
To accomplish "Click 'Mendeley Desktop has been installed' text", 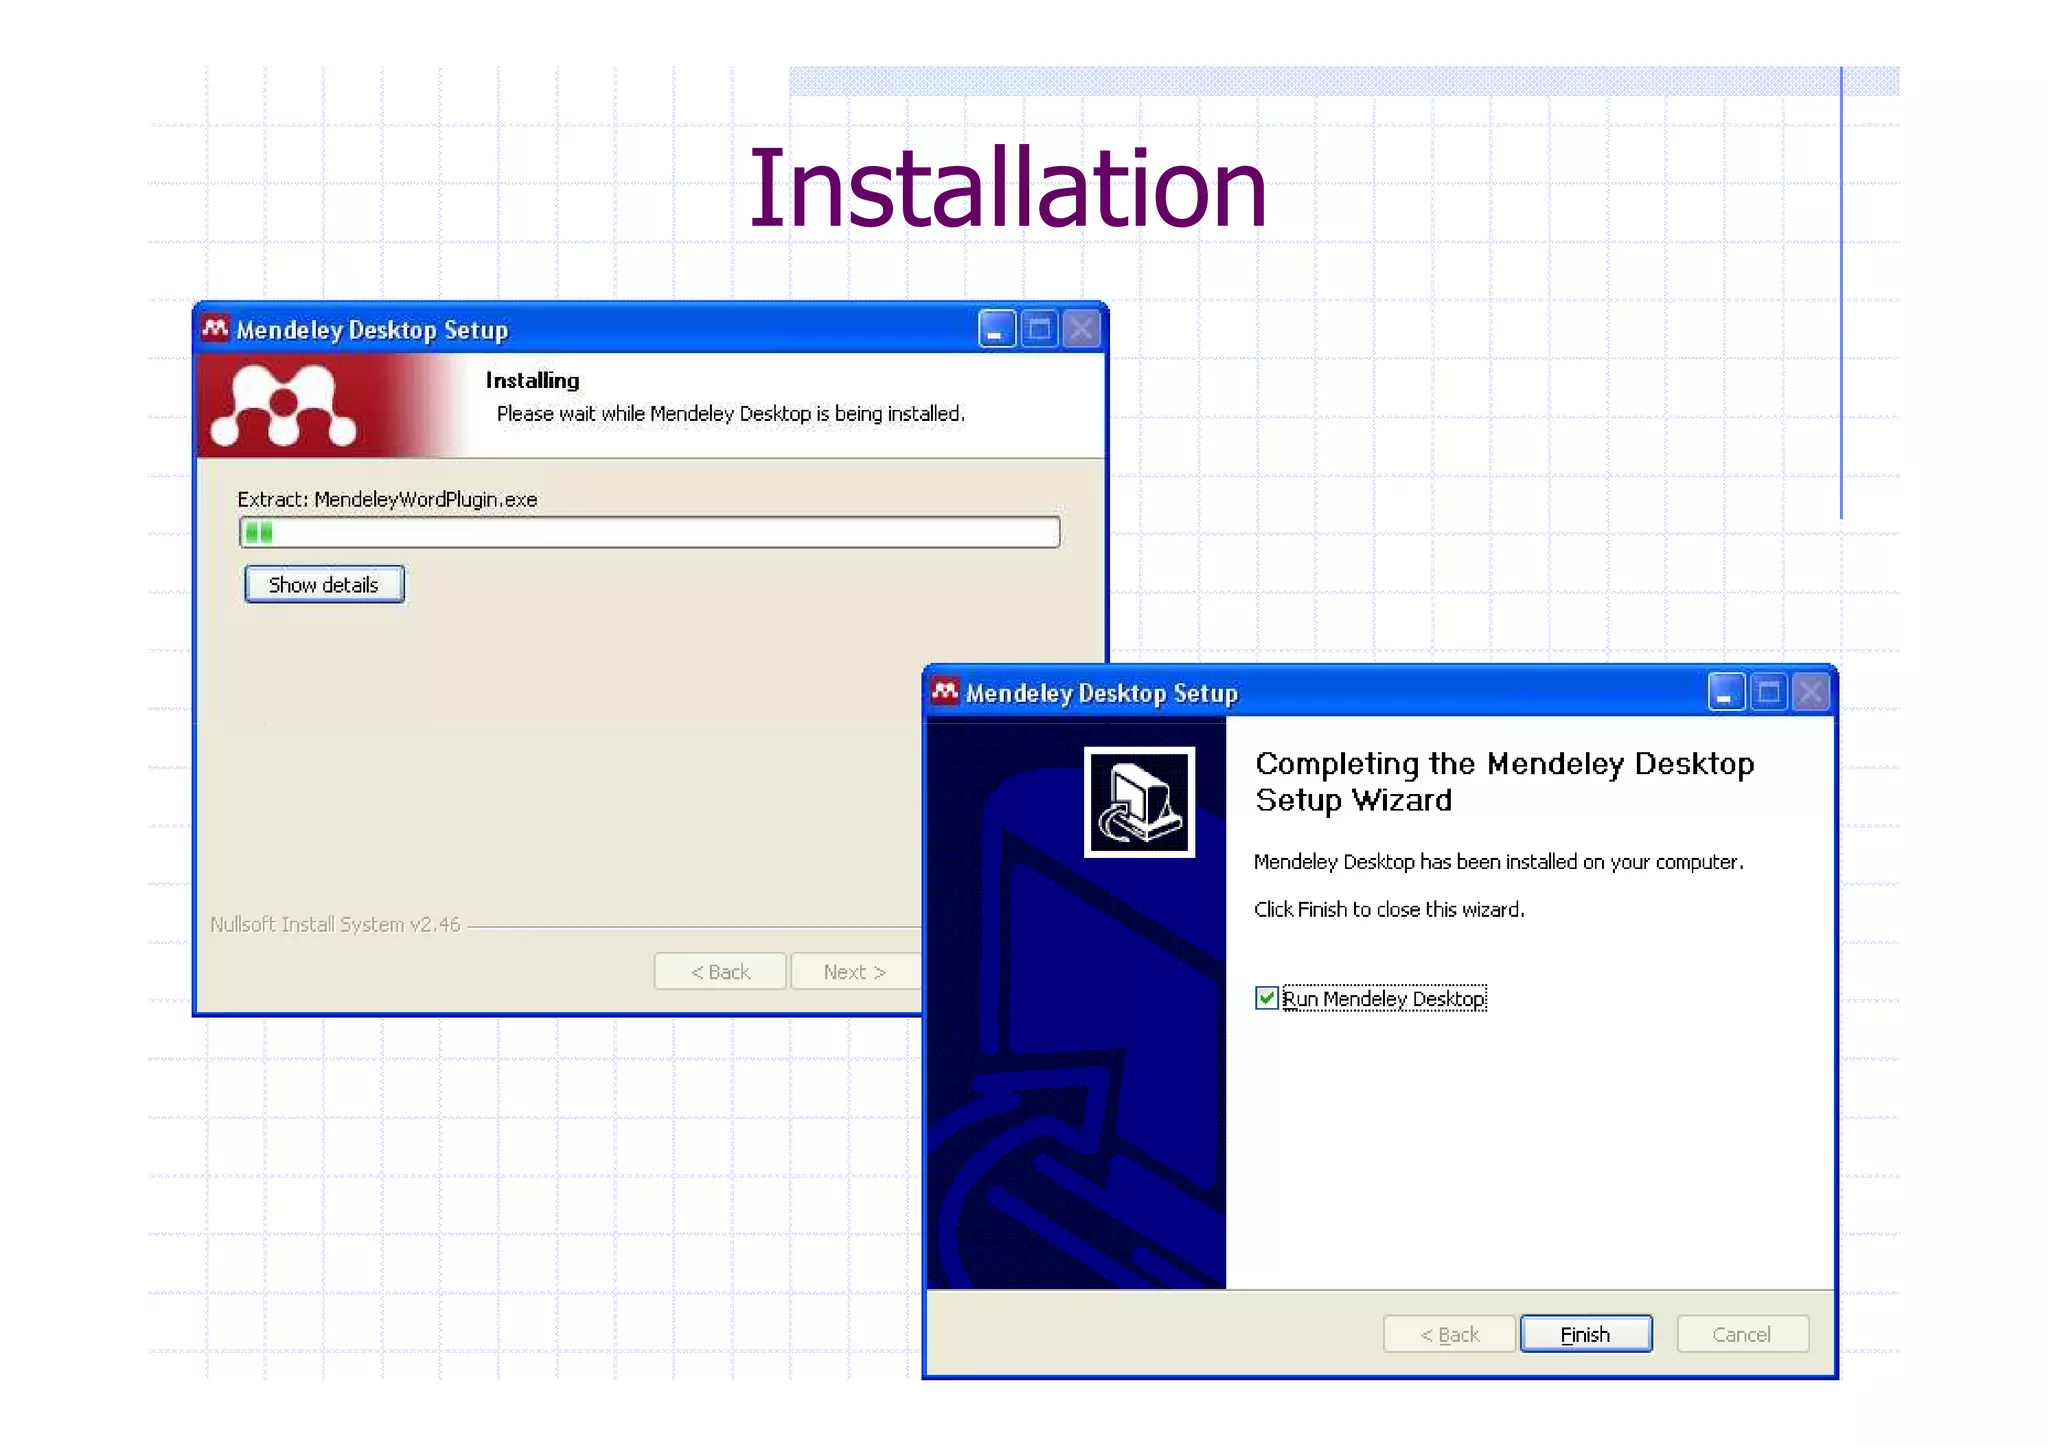I will tap(1498, 861).
